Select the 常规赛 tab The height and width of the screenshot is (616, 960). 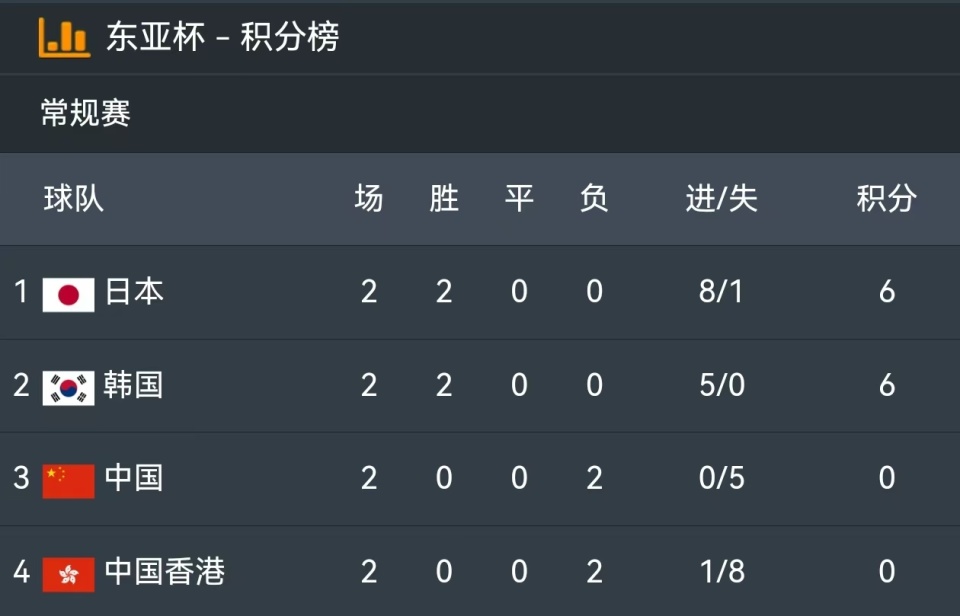pos(86,113)
